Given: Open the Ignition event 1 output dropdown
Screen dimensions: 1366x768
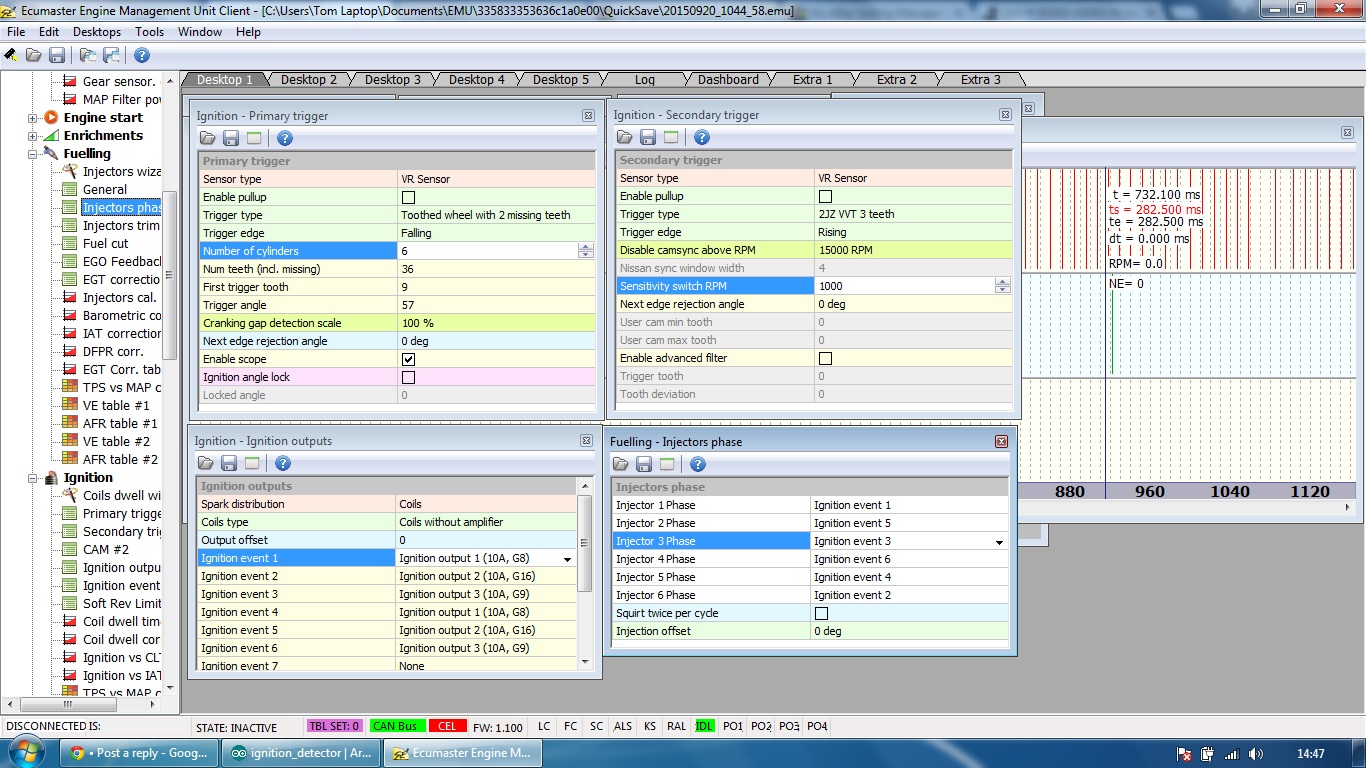Looking at the screenshot, I should pos(568,559).
